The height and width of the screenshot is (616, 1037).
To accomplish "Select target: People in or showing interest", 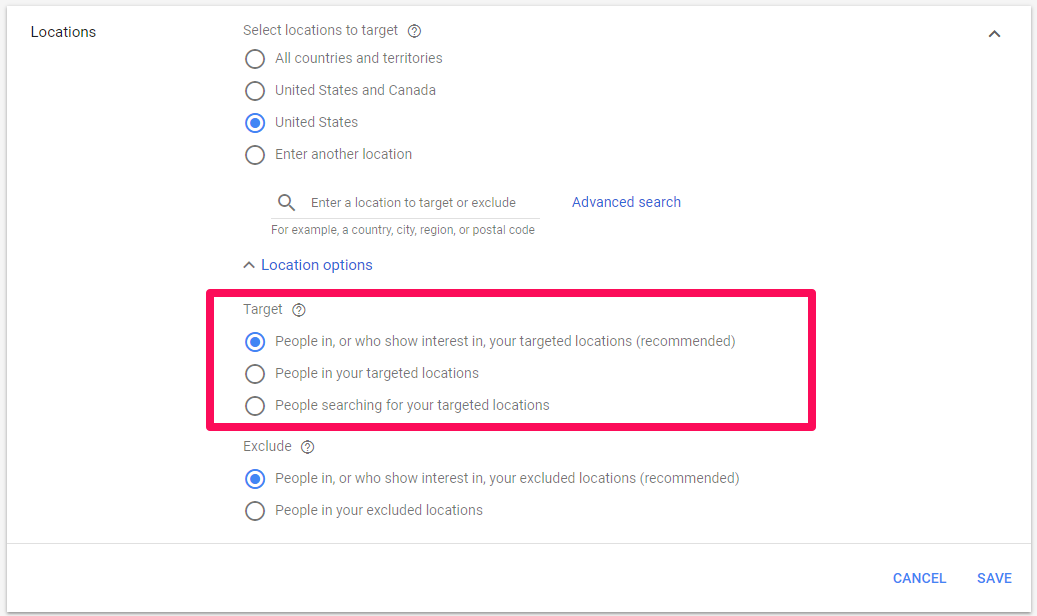I will 256,342.
